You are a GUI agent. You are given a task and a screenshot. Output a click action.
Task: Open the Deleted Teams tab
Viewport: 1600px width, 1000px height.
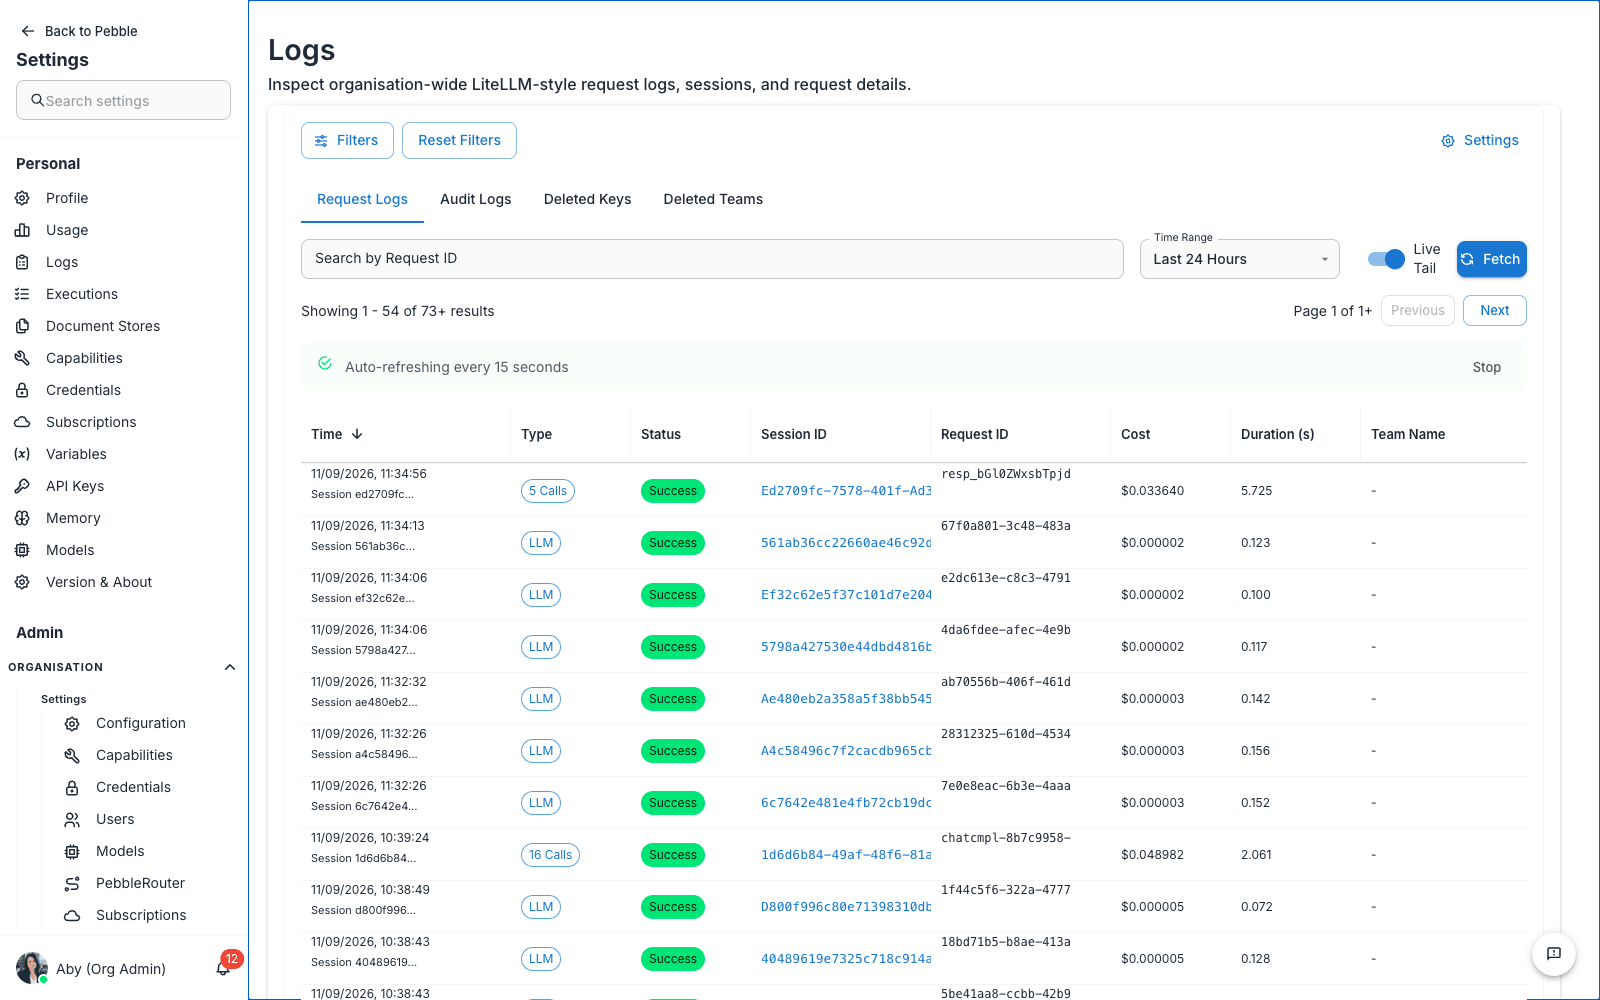click(713, 199)
